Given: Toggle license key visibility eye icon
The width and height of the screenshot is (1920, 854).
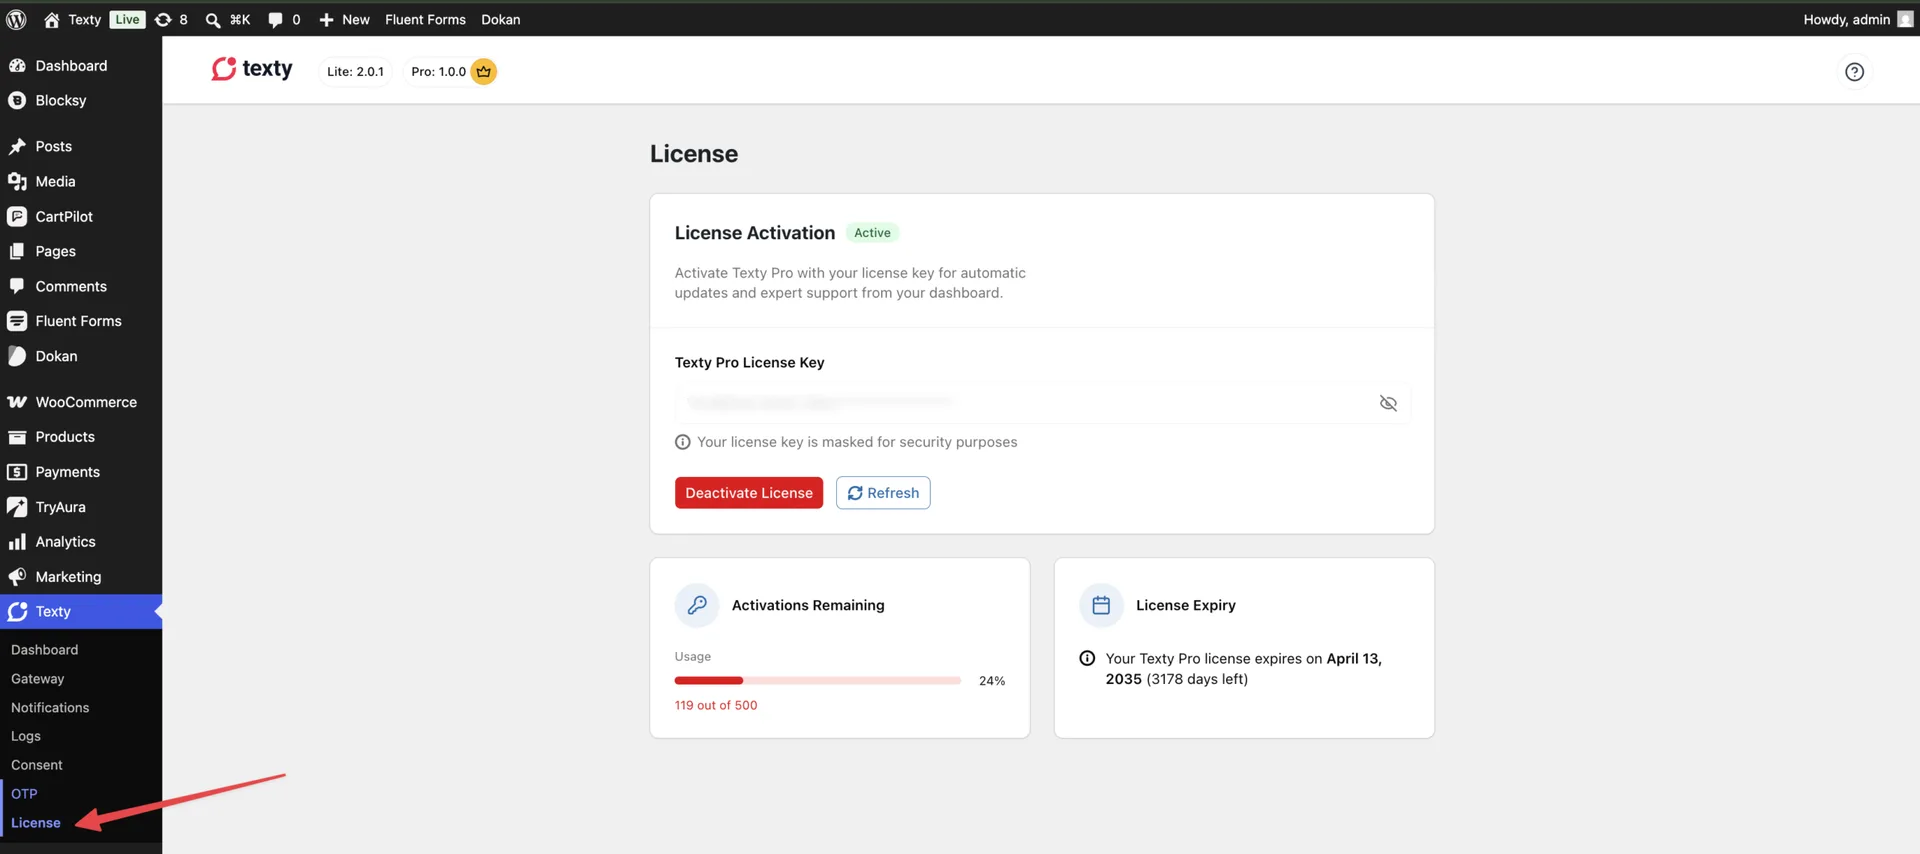Looking at the screenshot, I should pyautogui.click(x=1388, y=403).
